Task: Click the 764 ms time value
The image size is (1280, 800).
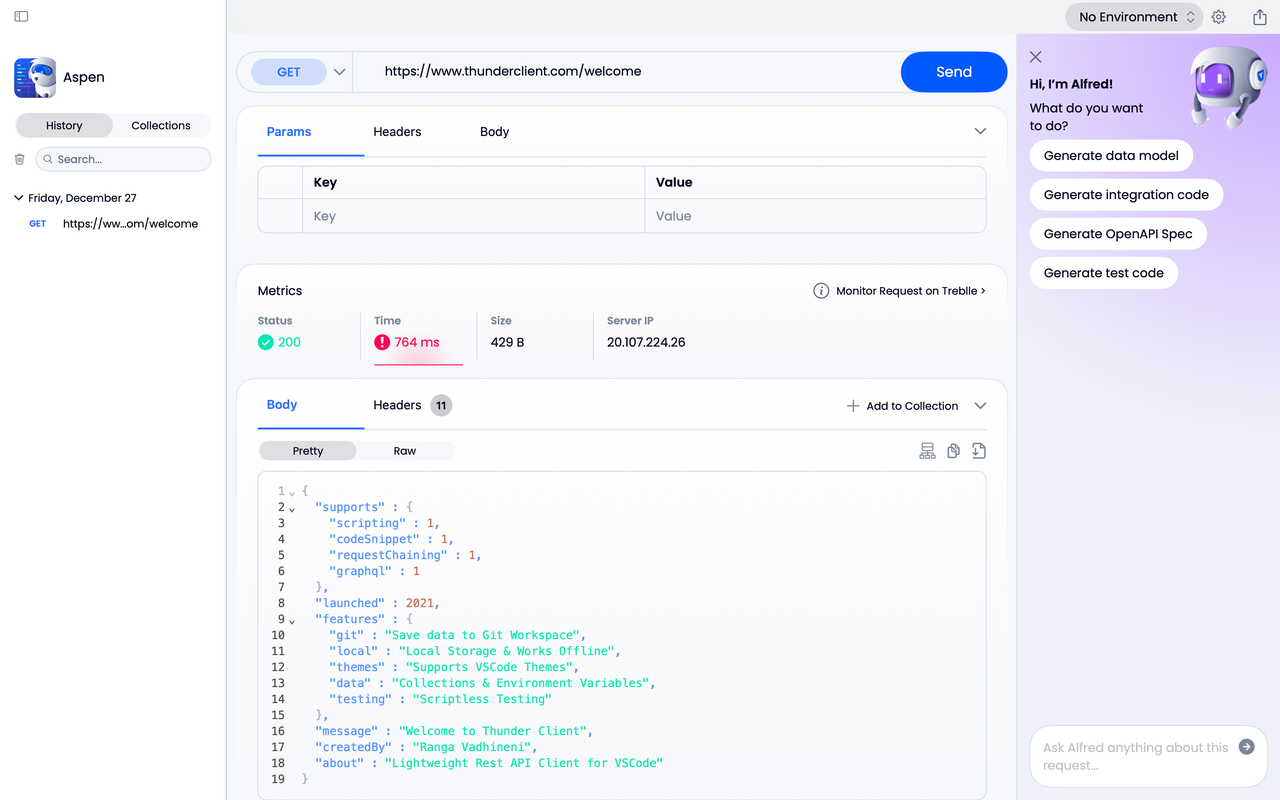Action: click(x=417, y=342)
